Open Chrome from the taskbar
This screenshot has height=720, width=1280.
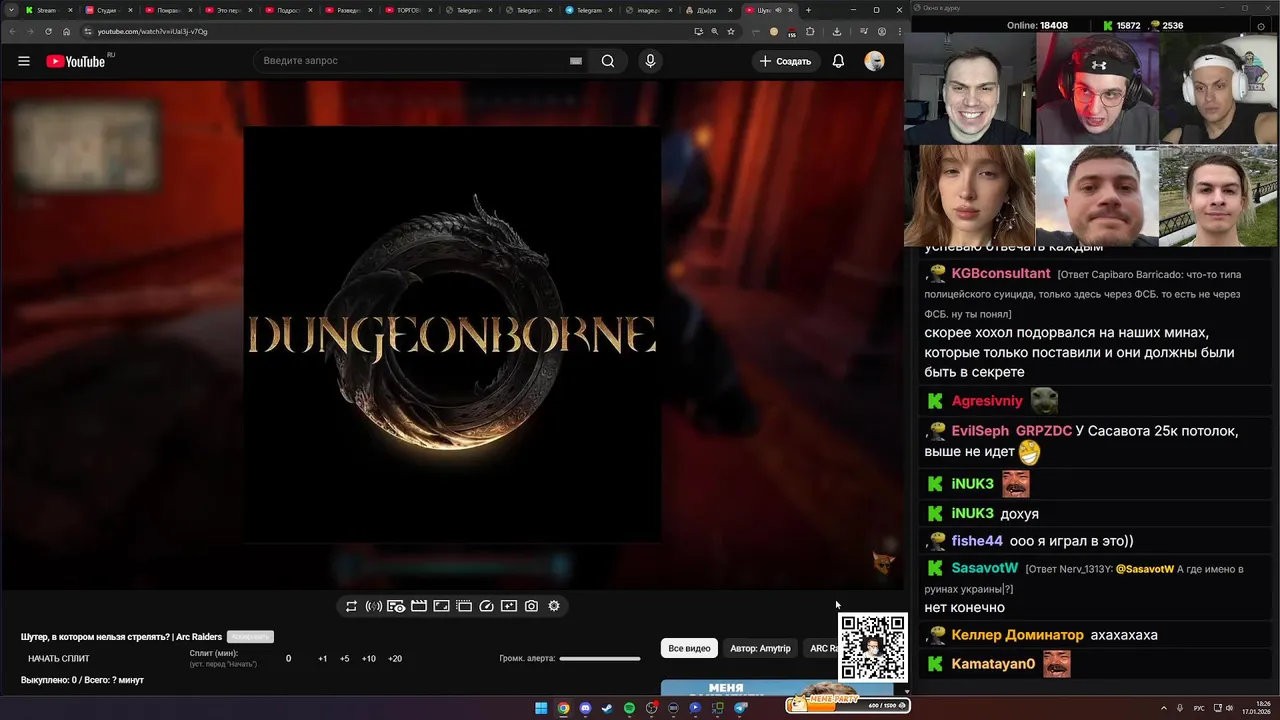(x=563, y=708)
